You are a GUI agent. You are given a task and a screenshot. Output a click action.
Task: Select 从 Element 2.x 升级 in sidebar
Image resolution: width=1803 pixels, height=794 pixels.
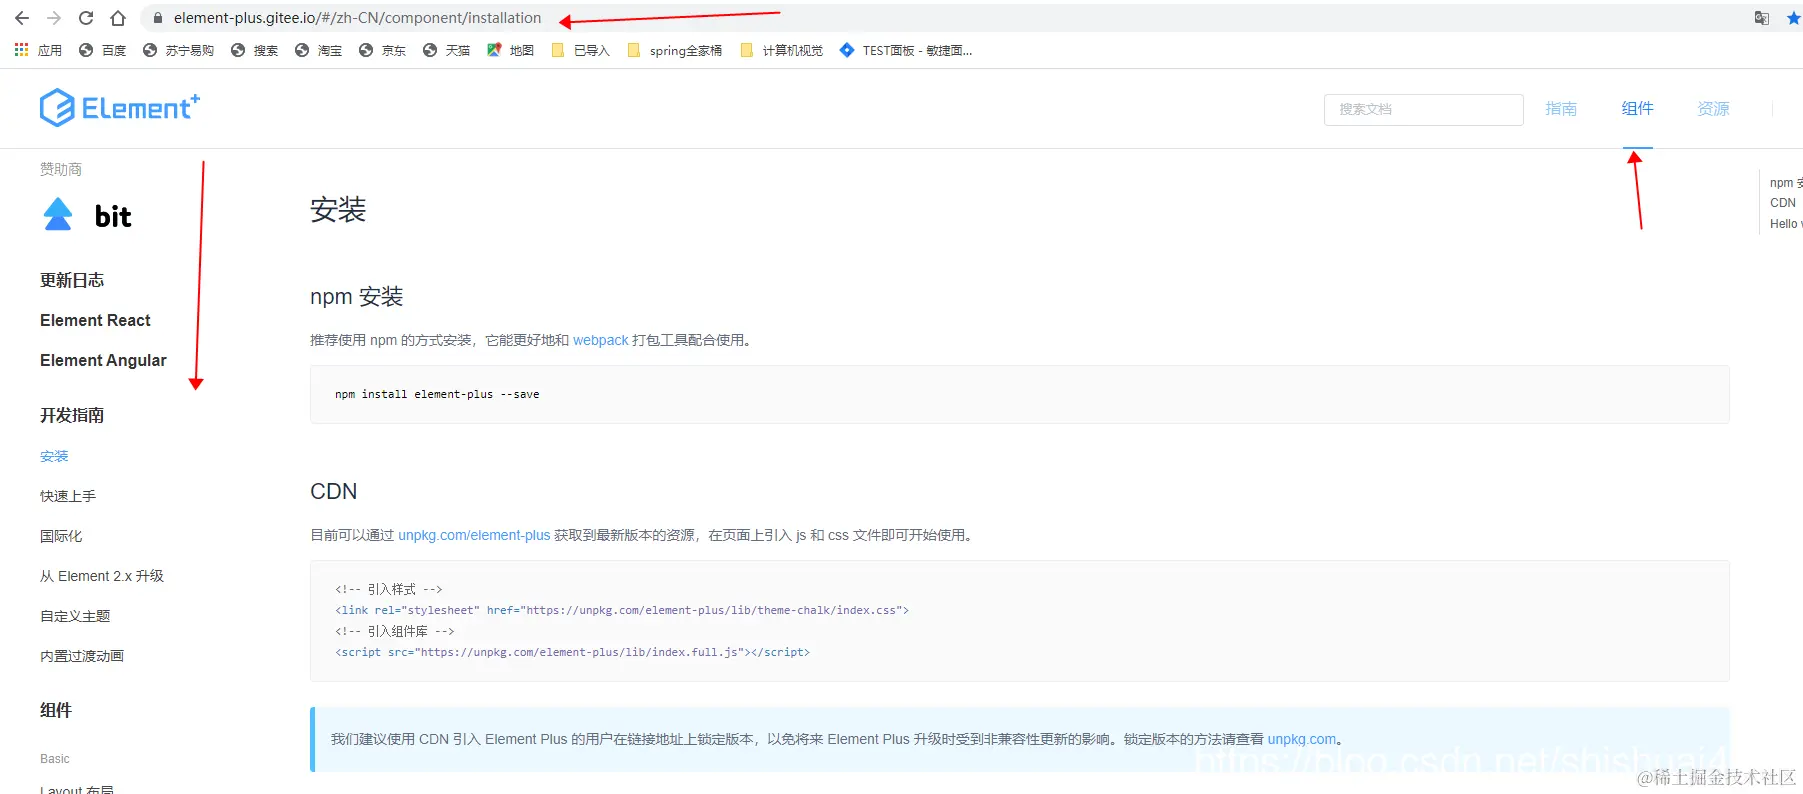102,576
